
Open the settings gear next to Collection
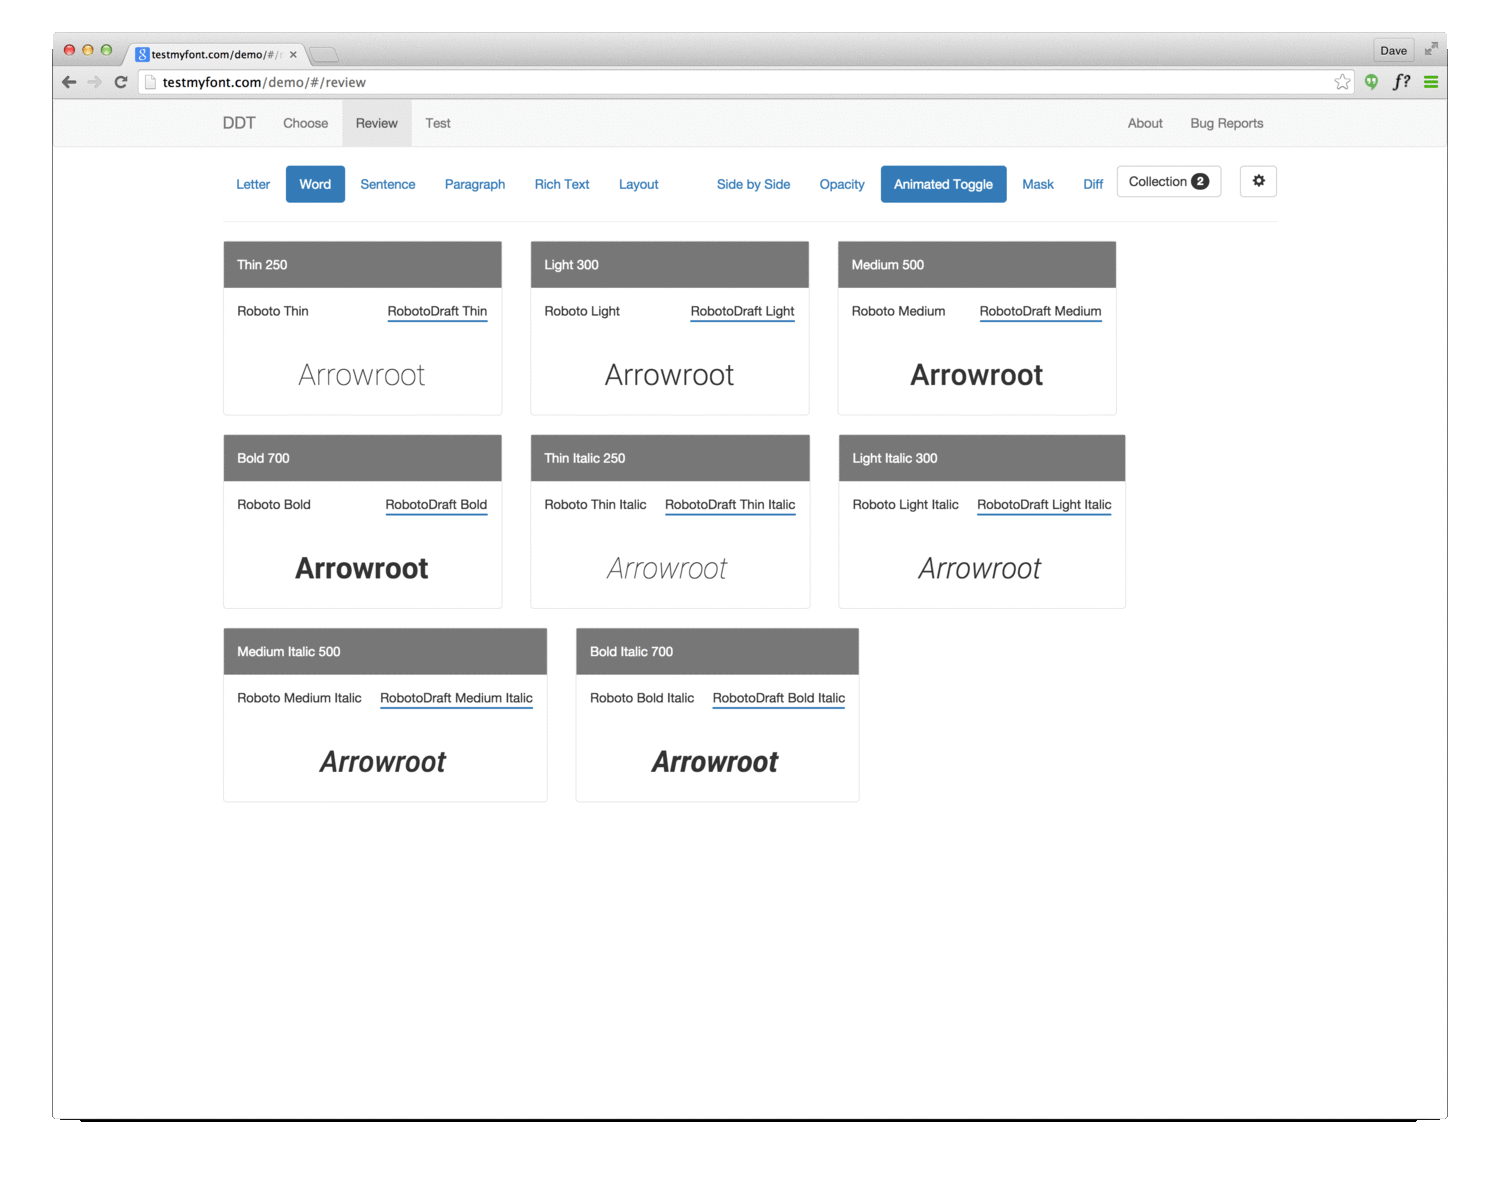(1258, 181)
